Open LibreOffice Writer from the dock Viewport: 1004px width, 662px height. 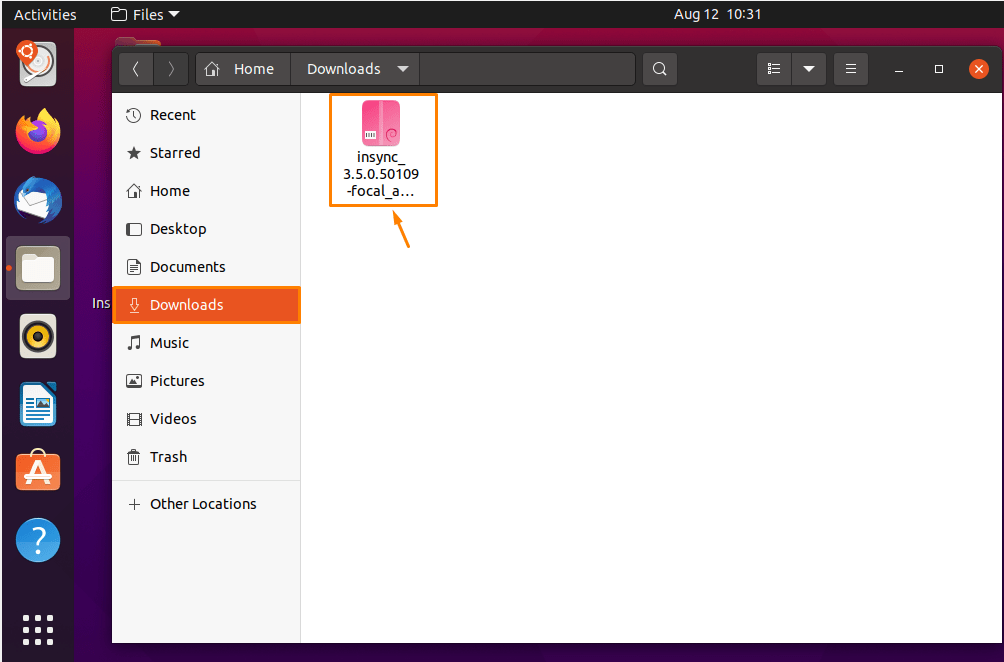click(37, 404)
